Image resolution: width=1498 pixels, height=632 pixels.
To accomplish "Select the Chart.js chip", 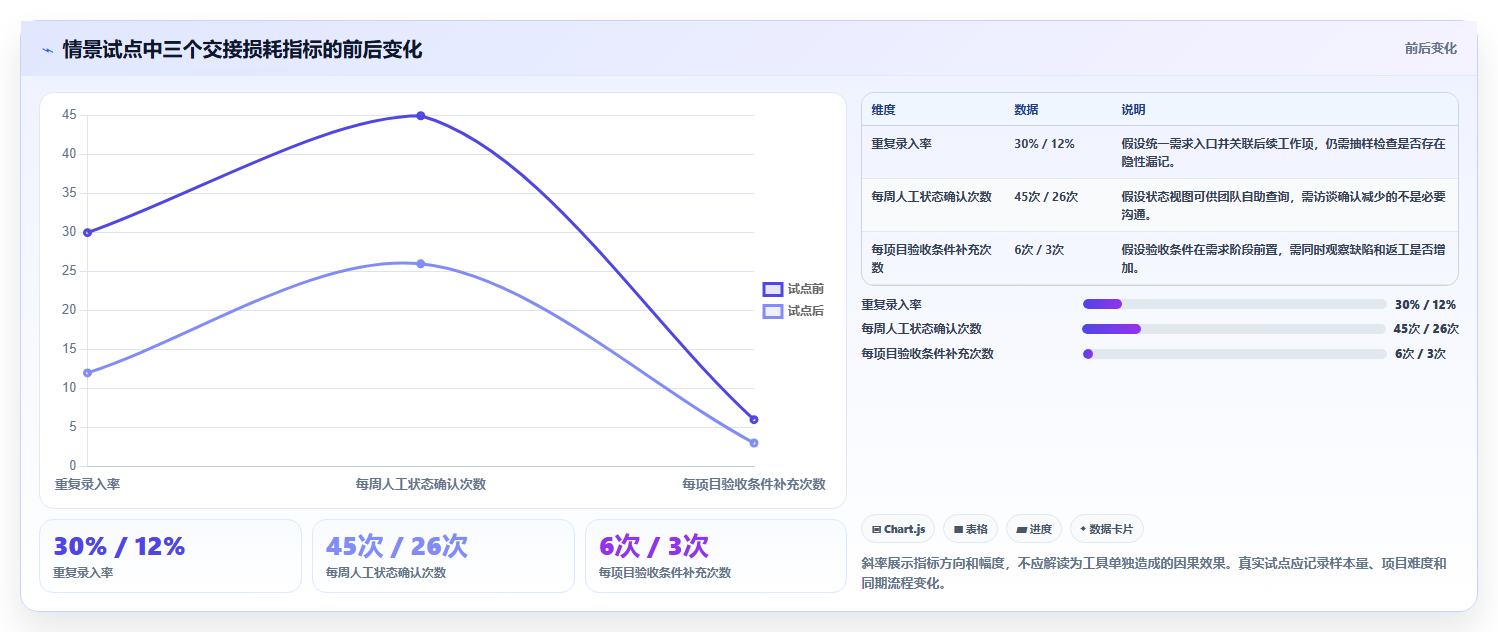I will click(898, 529).
